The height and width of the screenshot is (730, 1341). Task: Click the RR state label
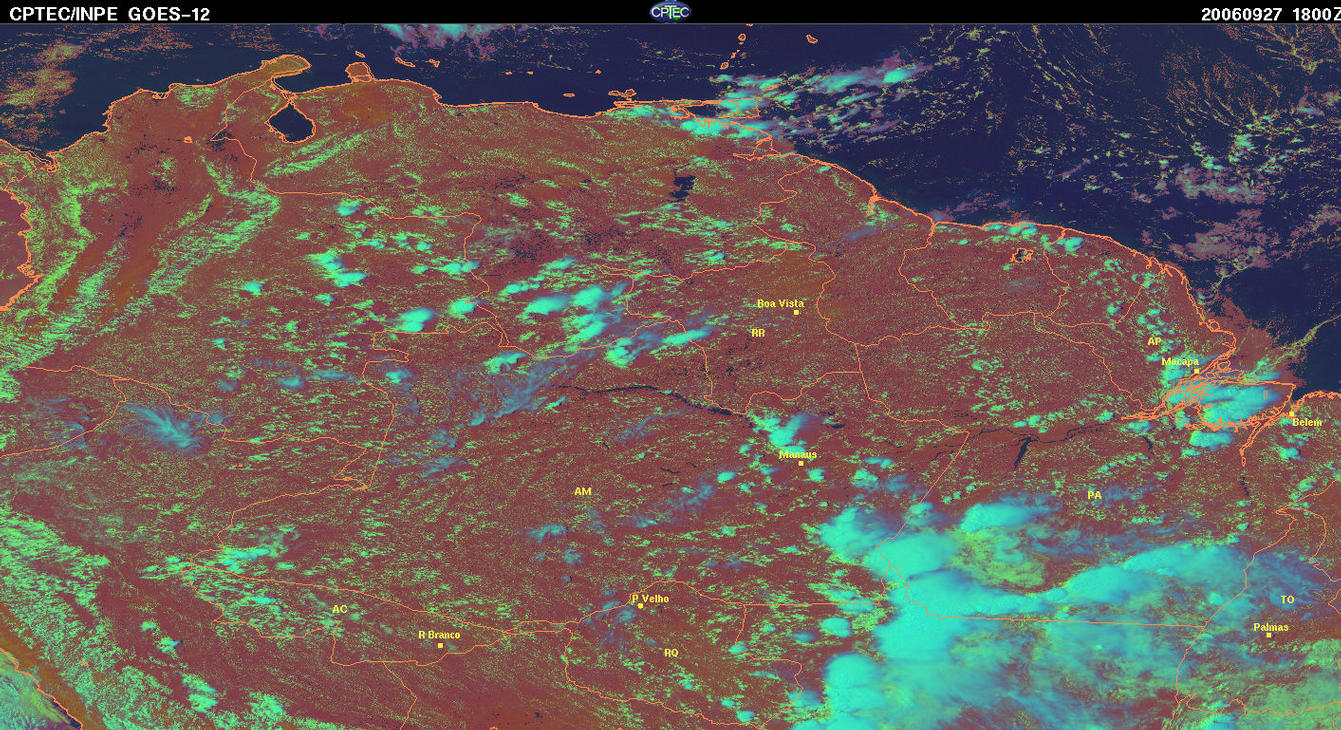click(x=758, y=332)
